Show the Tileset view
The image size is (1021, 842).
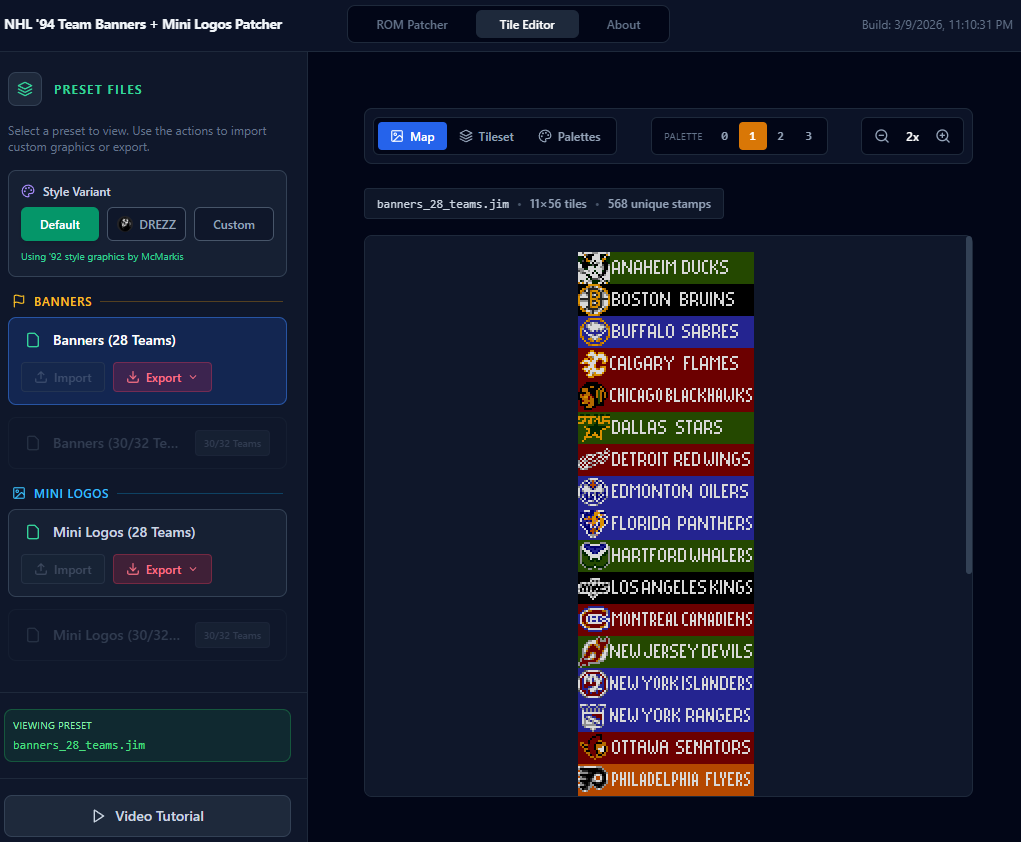tap(486, 136)
